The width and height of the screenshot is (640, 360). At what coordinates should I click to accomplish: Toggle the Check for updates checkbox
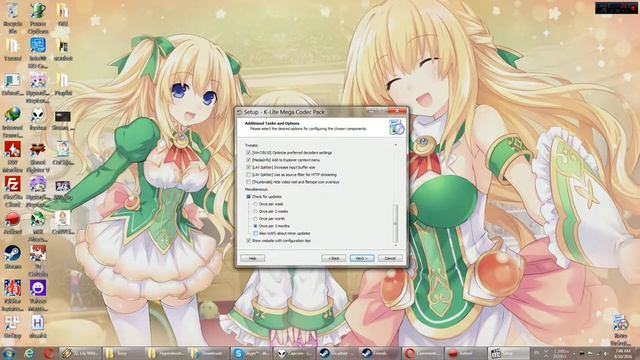248,197
